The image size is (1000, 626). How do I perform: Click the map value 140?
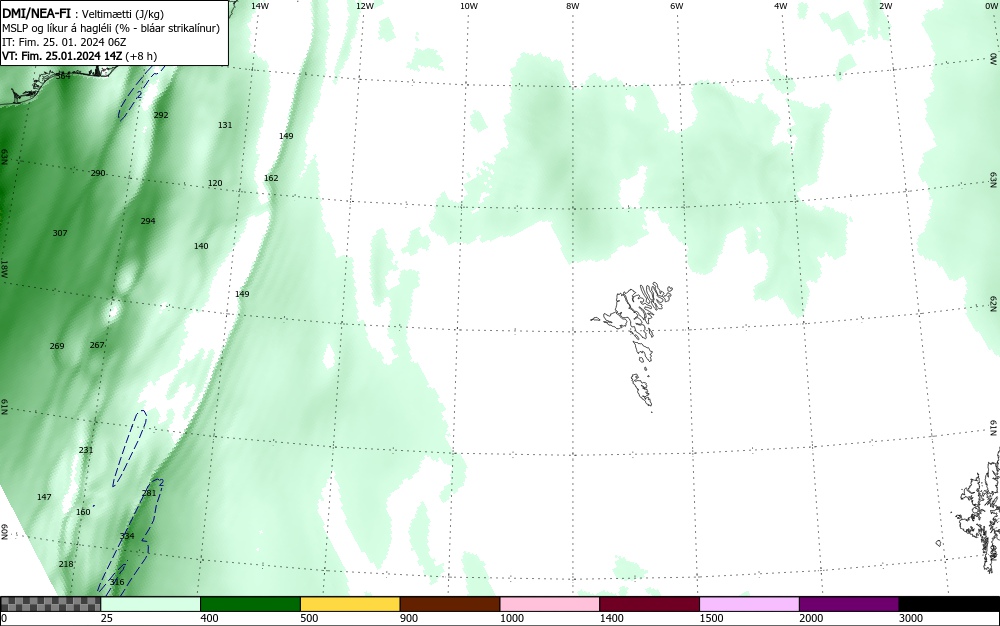coord(201,246)
